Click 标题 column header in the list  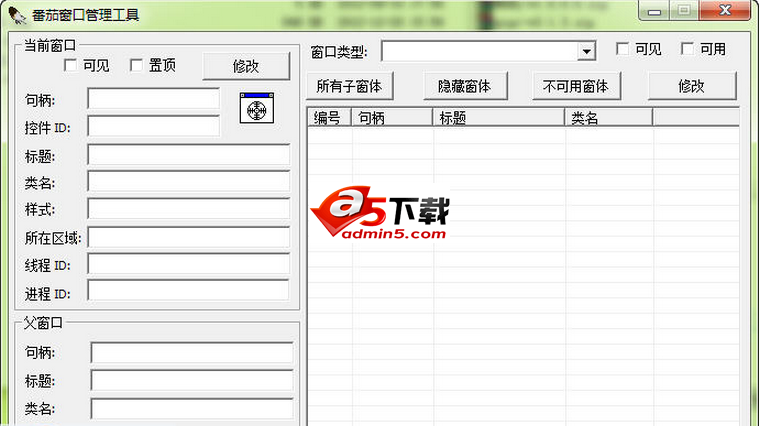(x=498, y=118)
